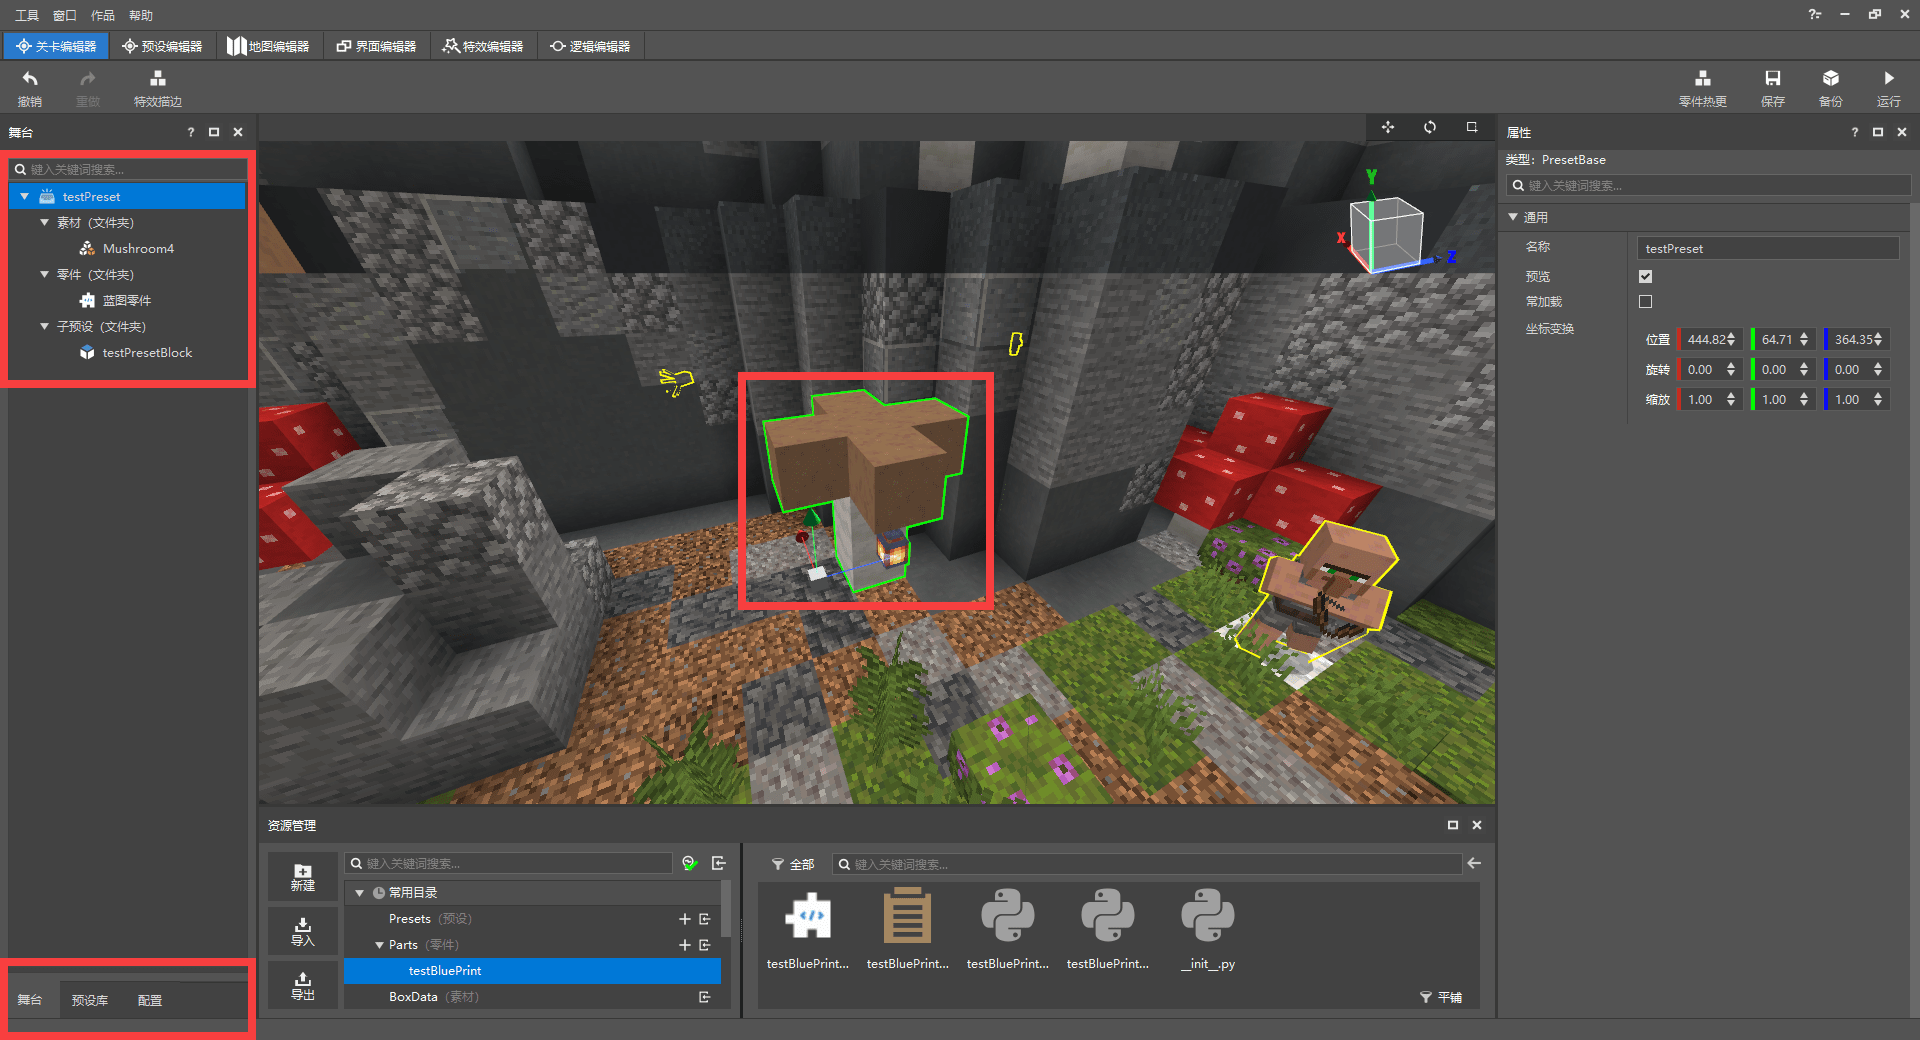The image size is (1920, 1040).
Task: Collapse the 常用目录 resource group
Action: 359,893
